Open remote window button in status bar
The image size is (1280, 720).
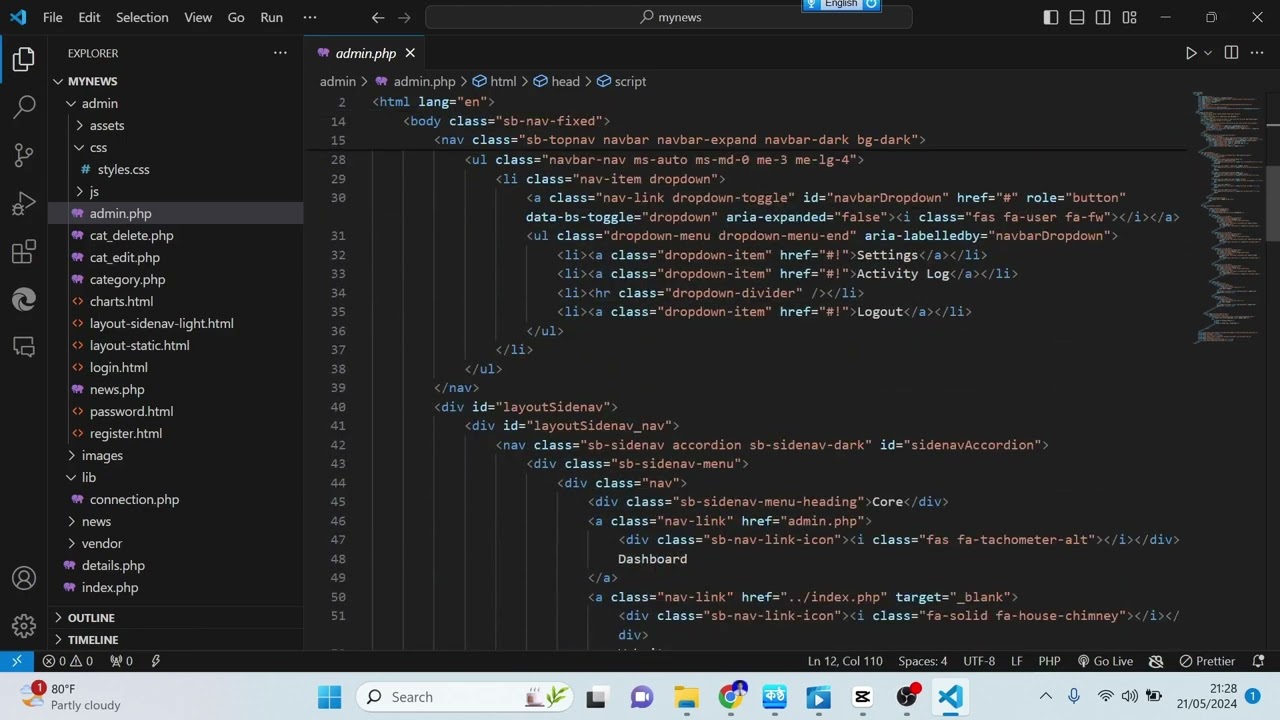17,661
